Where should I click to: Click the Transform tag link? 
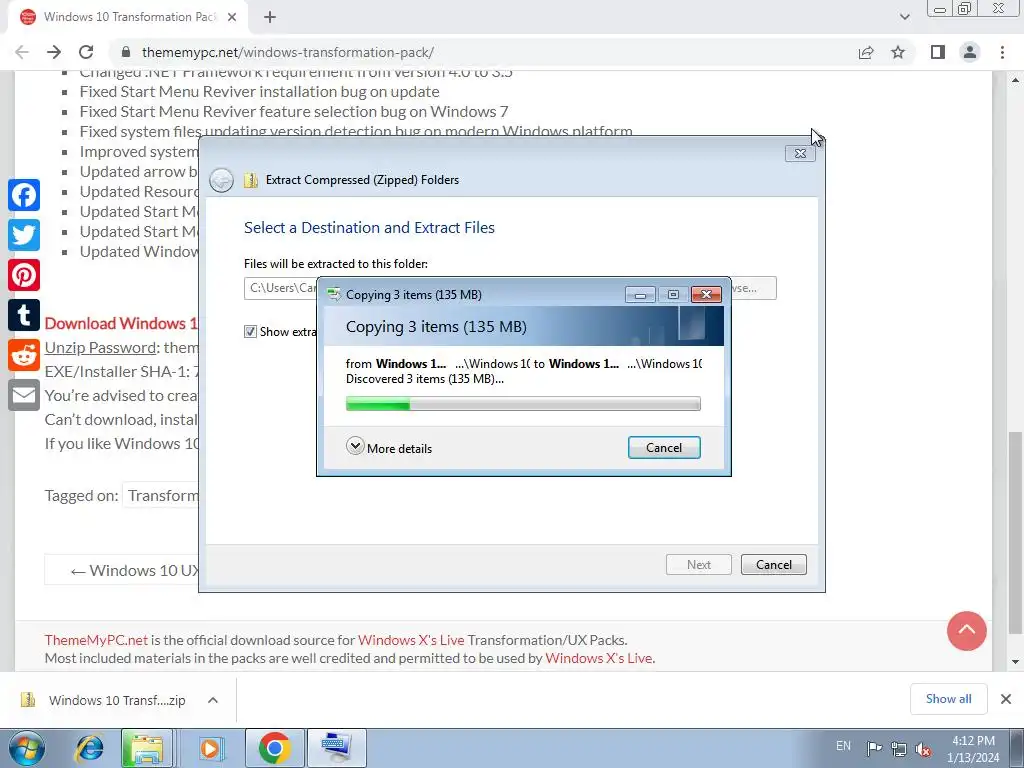coord(162,496)
